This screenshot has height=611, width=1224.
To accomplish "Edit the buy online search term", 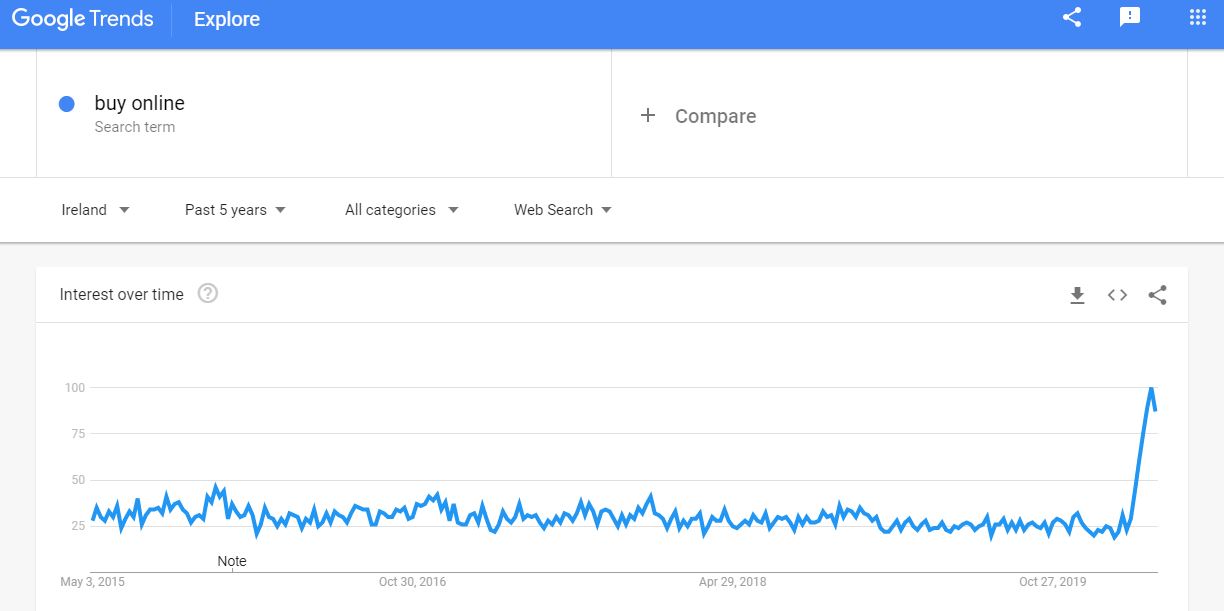I will (140, 104).
